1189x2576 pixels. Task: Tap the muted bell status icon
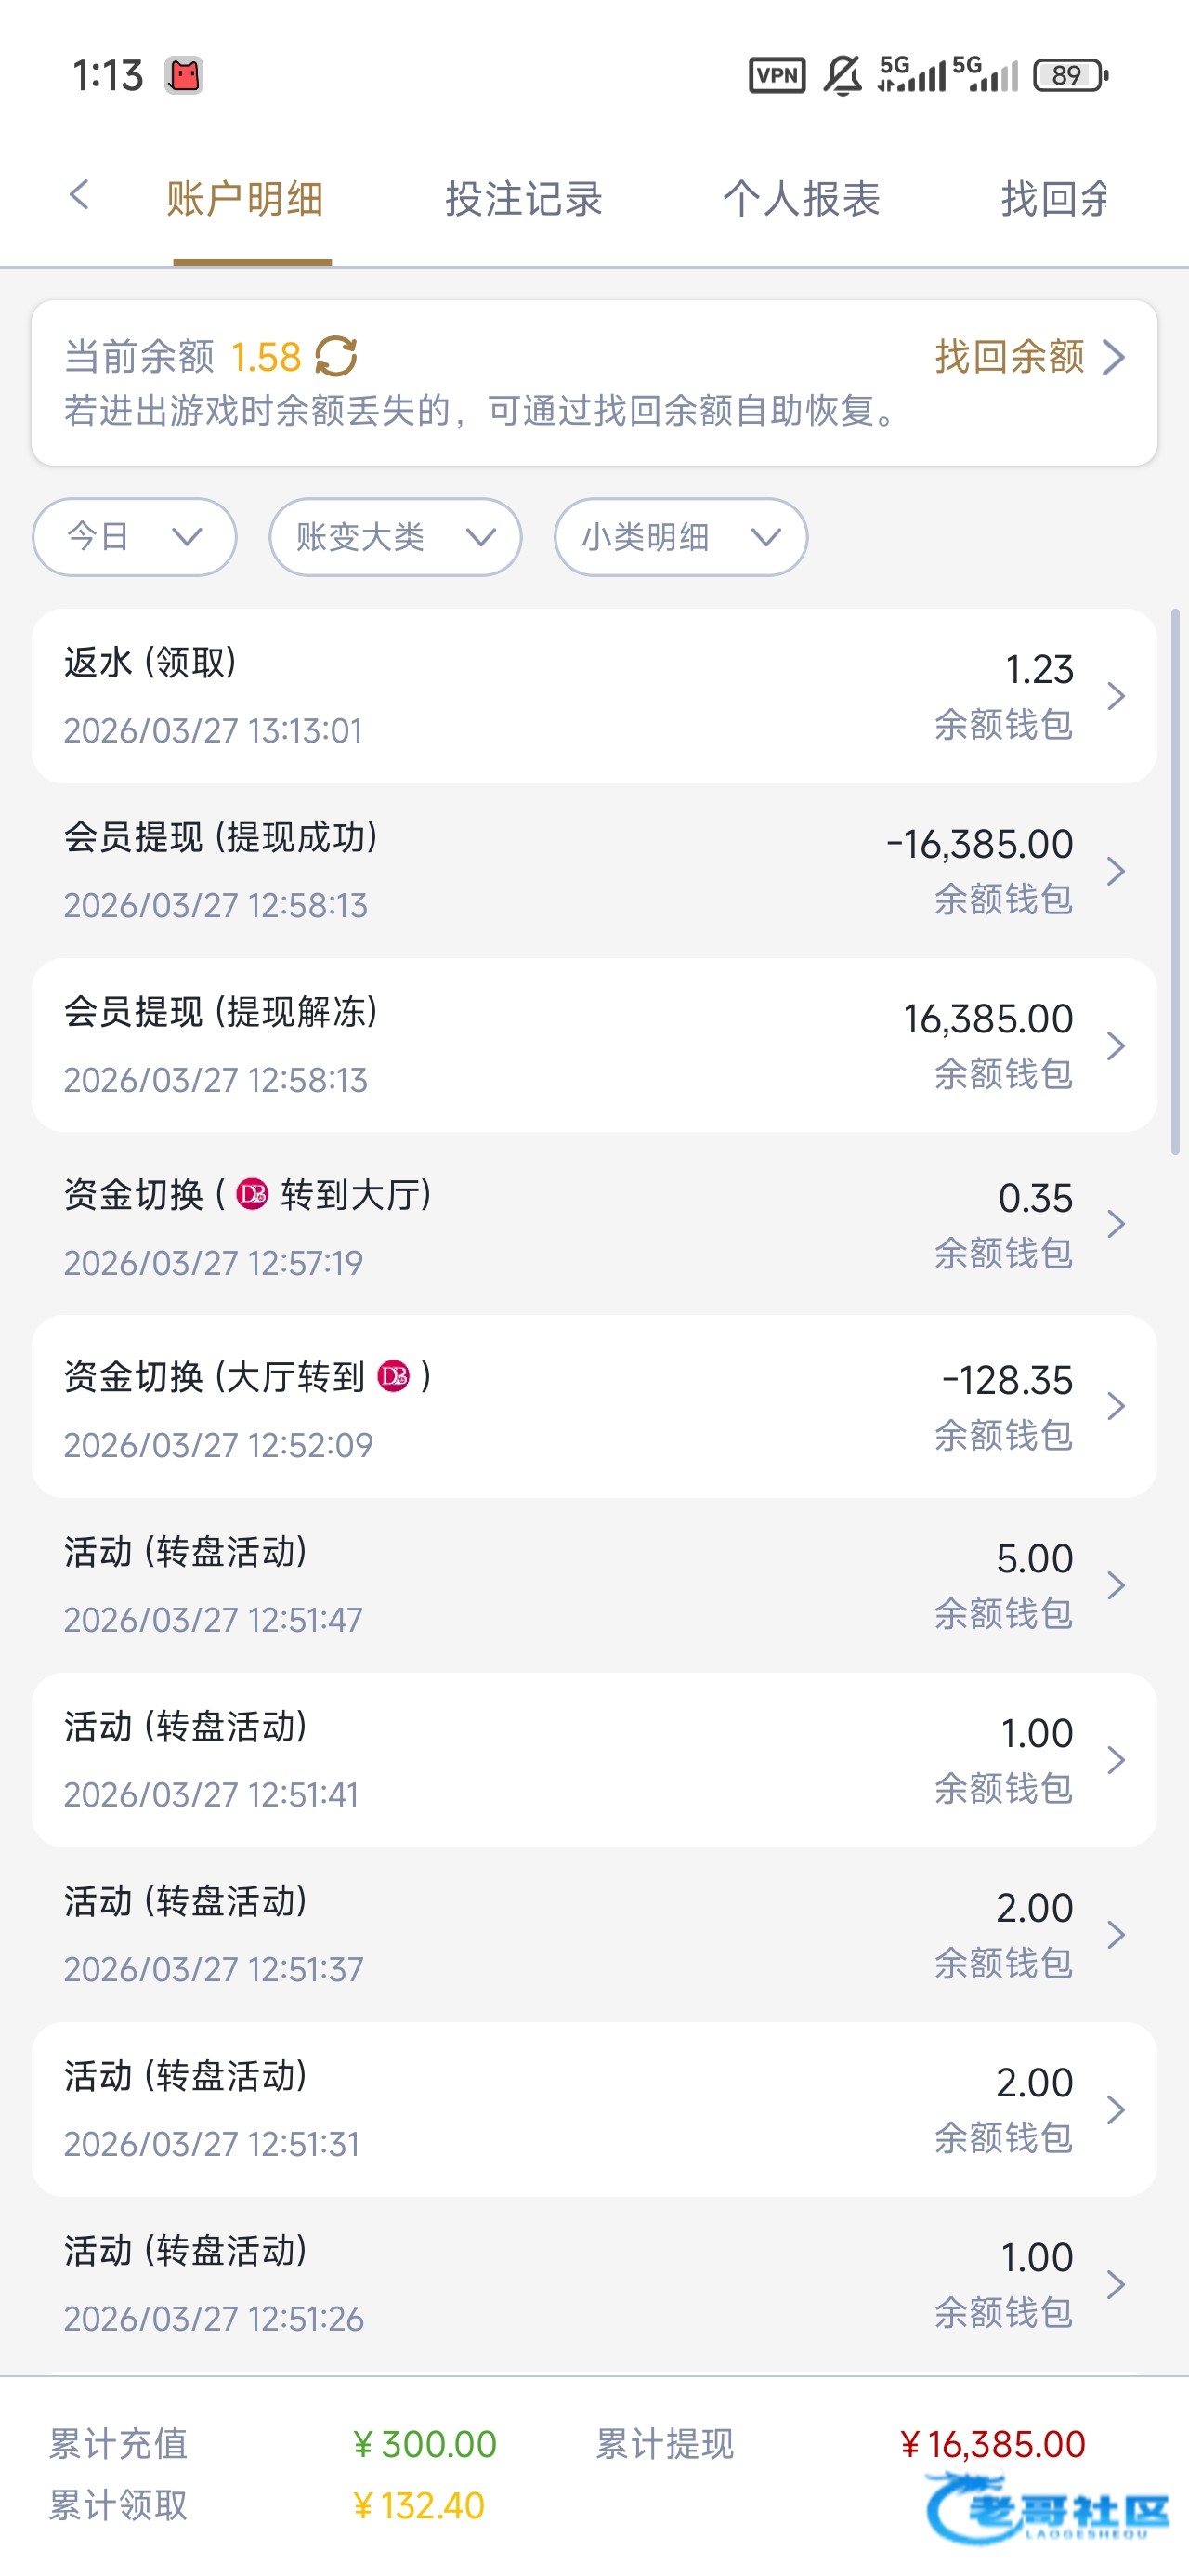point(842,75)
